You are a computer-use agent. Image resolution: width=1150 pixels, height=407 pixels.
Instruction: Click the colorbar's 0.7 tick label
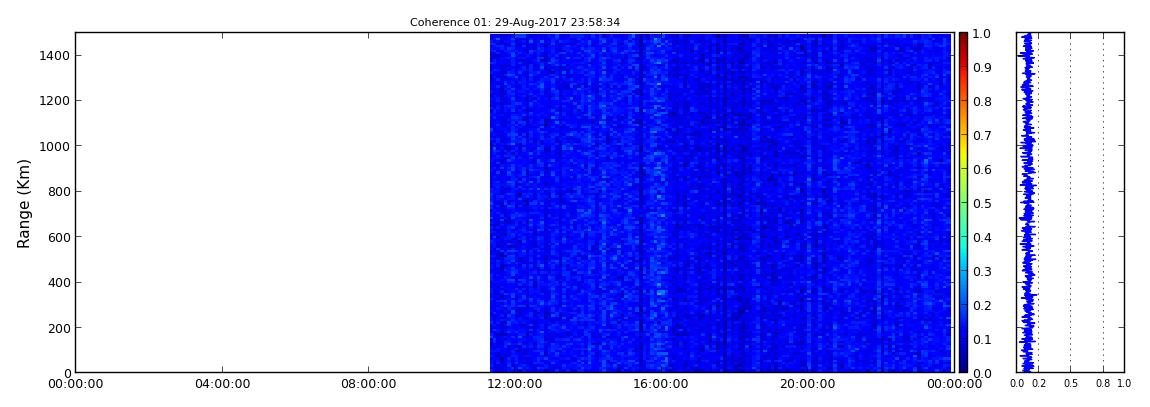click(981, 136)
